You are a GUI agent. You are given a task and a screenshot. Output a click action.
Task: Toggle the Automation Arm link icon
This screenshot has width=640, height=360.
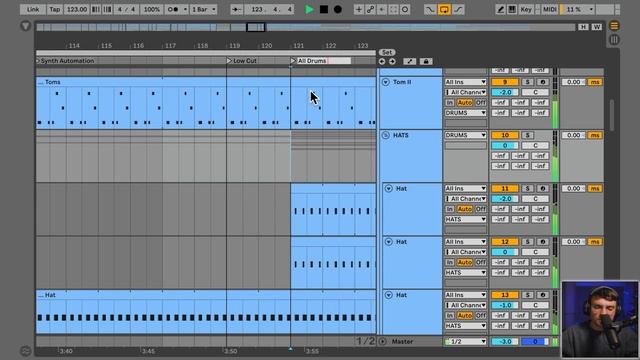pyautogui.click(x=370, y=9)
